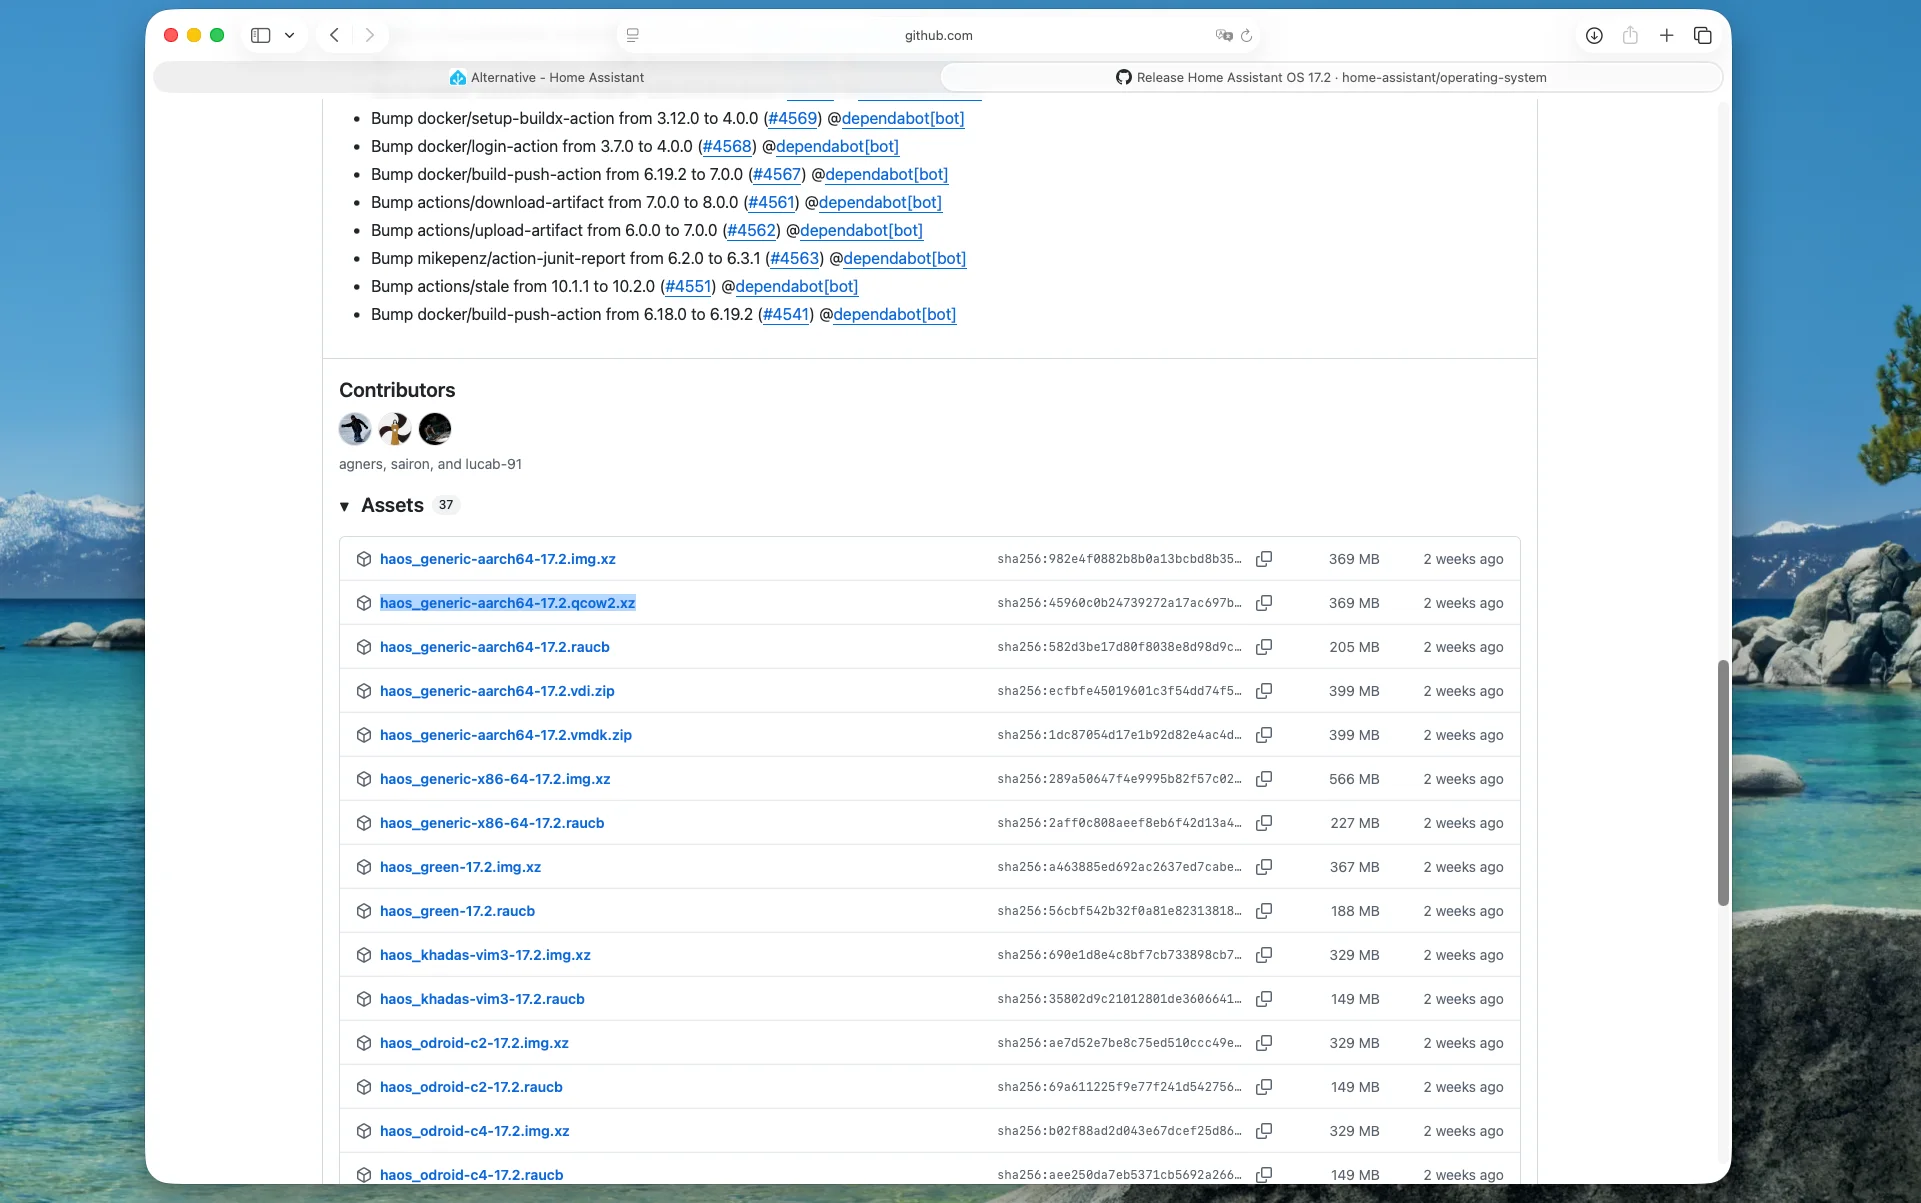Screen dimensions: 1921x1203
Task: Open pull request #4569
Action: 792,118
